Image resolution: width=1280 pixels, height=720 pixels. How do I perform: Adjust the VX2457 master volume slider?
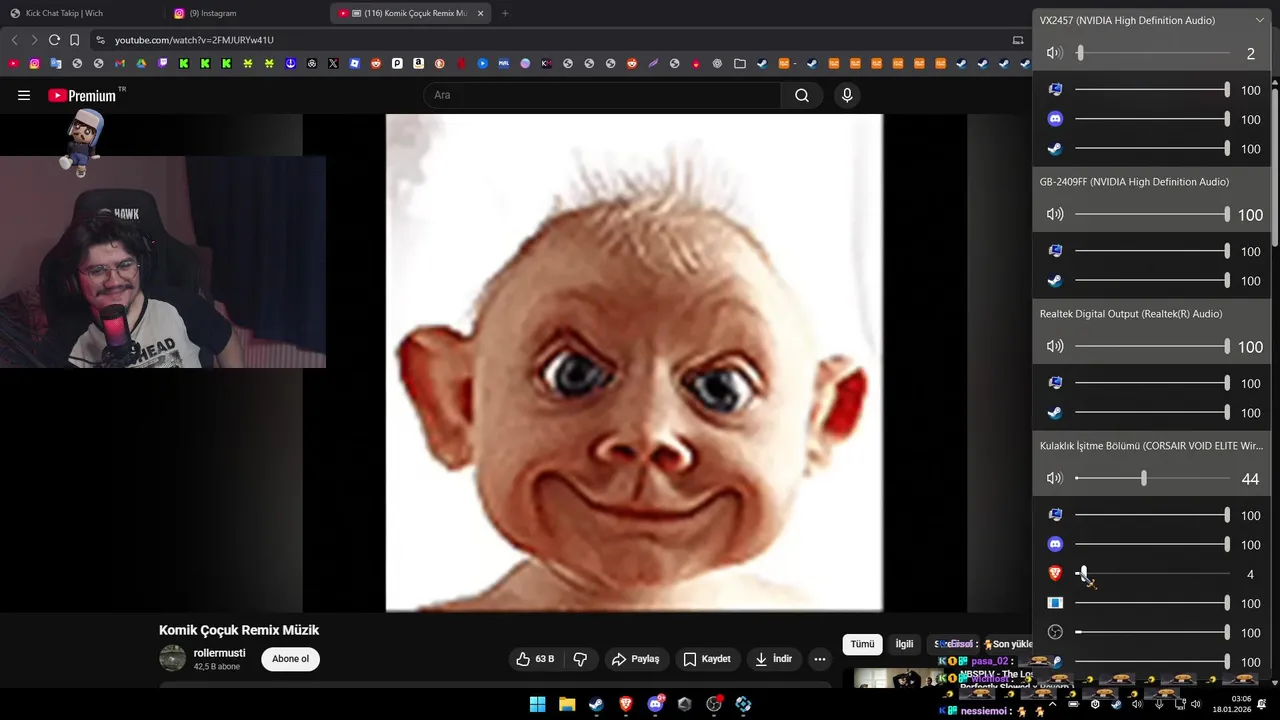[x=1152, y=53]
